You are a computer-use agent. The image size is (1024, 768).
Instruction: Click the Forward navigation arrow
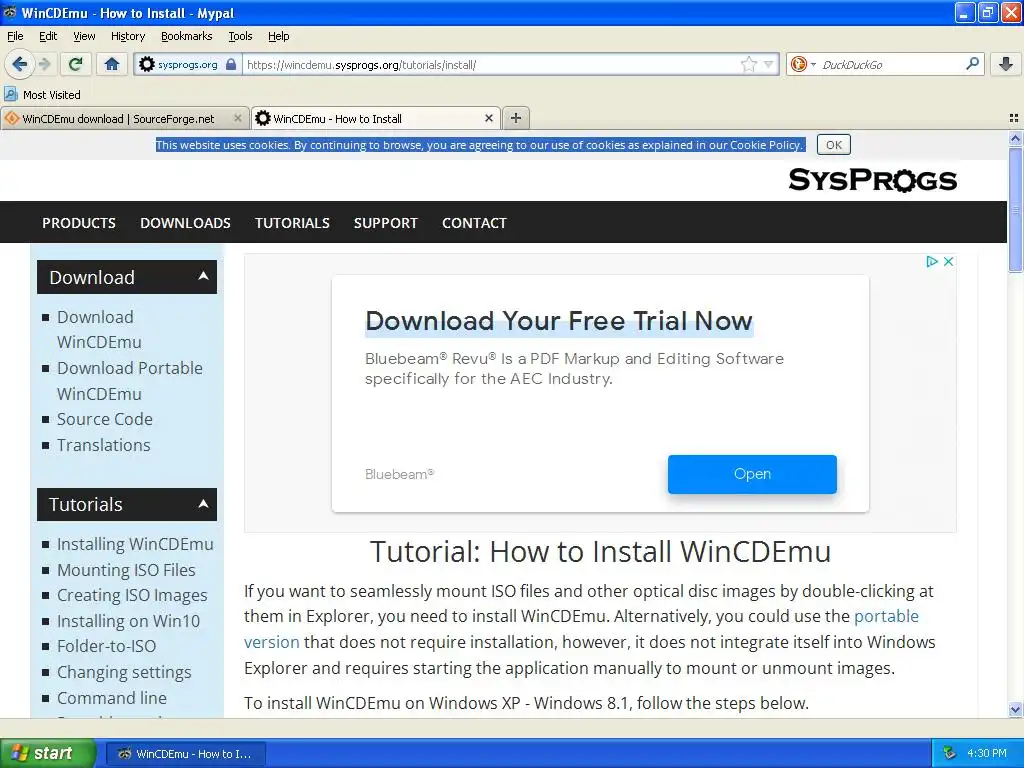[x=44, y=64]
